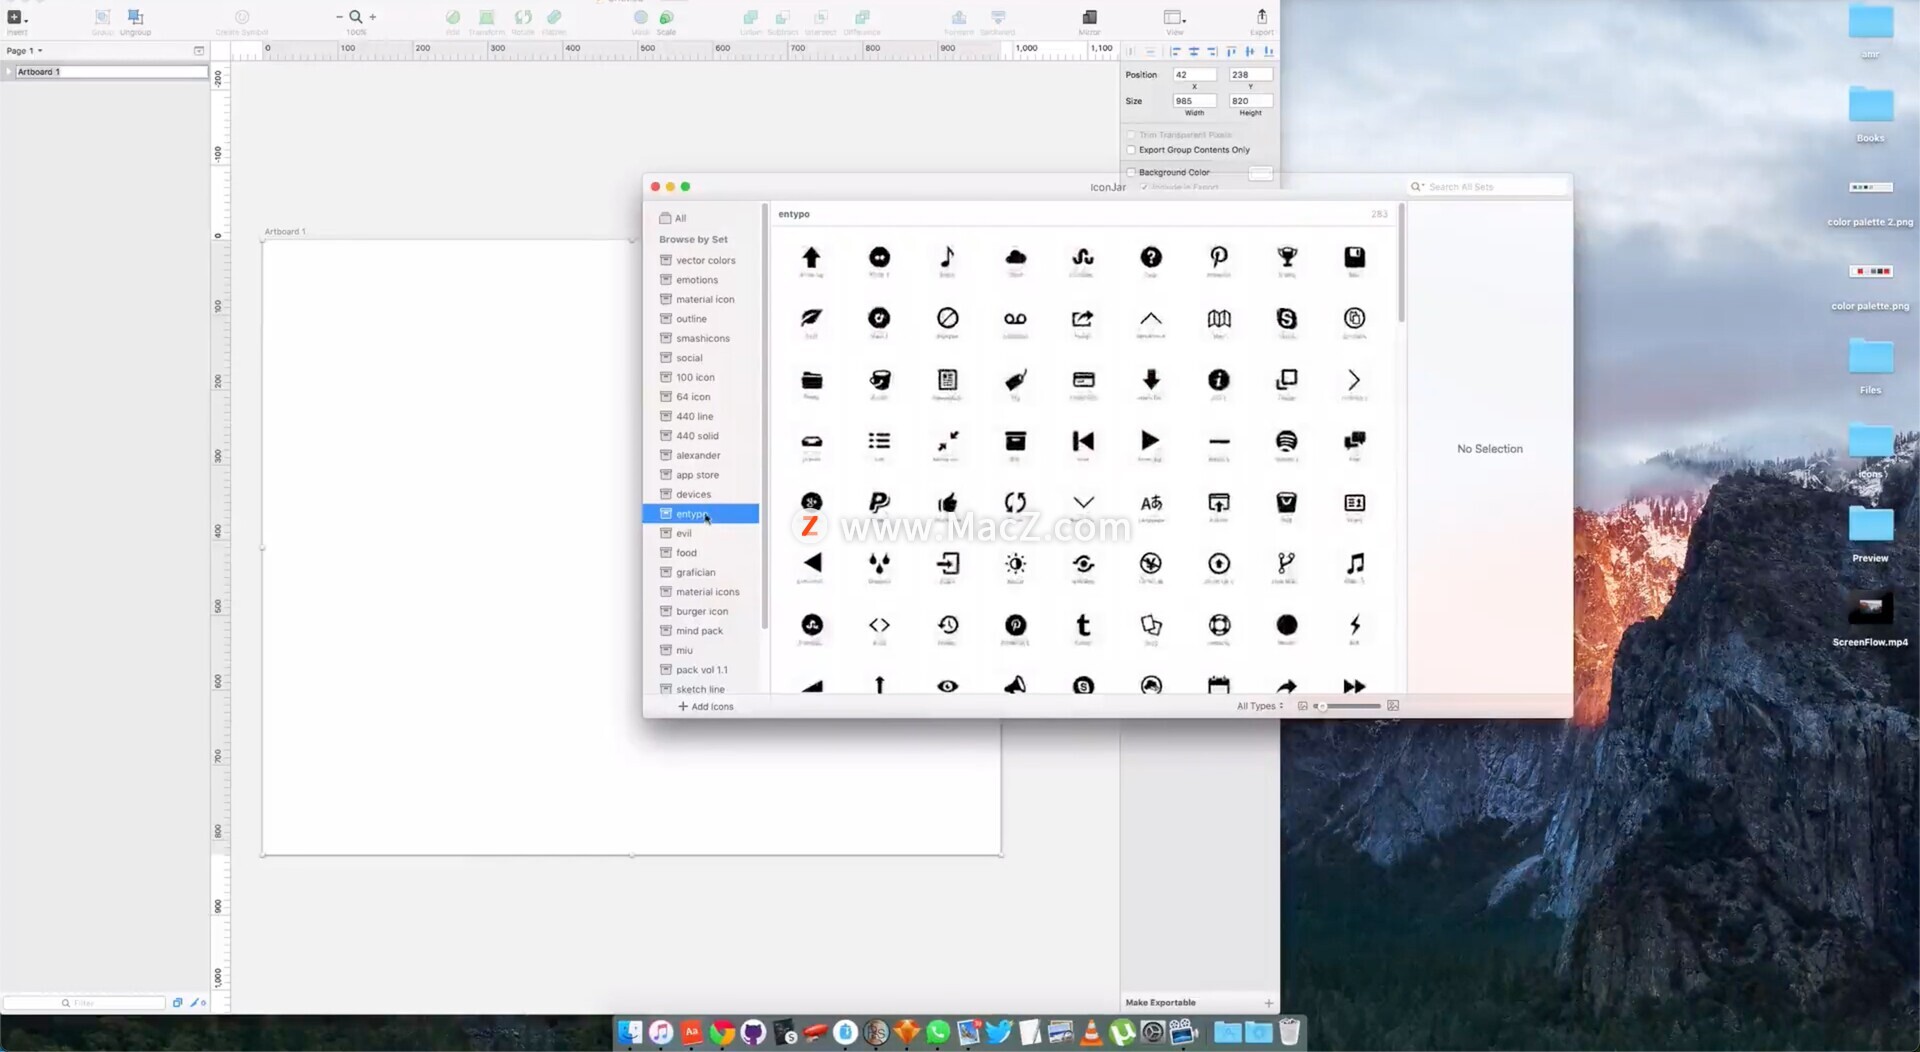Select the up arrow icon in entypo grid
Image resolution: width=1920 pixels, height=1052 pixels.
point(811,257)
